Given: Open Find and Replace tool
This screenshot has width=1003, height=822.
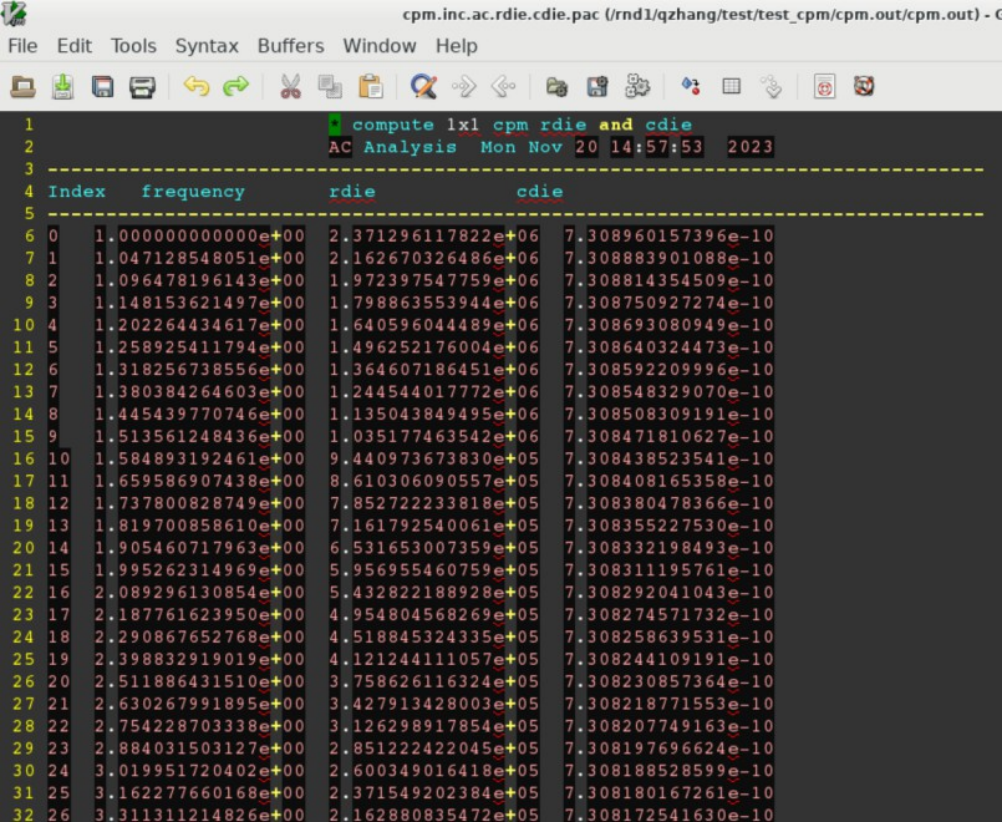Looking at the screenshot, I should [423, 86].
